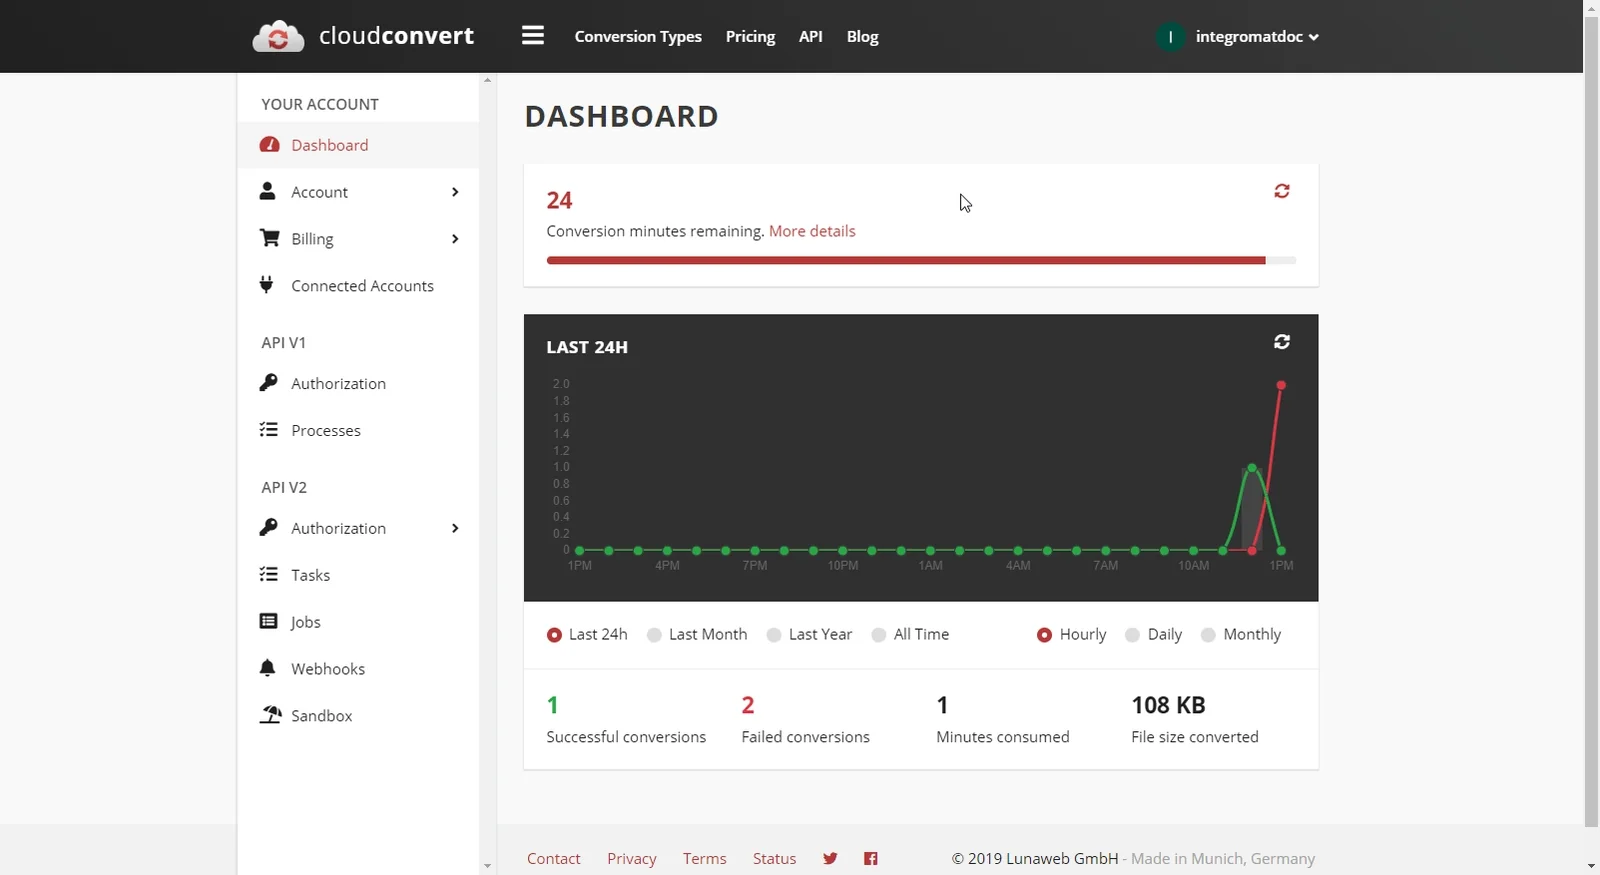1600x875 pixels.
Task: Click sidebar scroll up arrow
Action: (x=488, y=80)
